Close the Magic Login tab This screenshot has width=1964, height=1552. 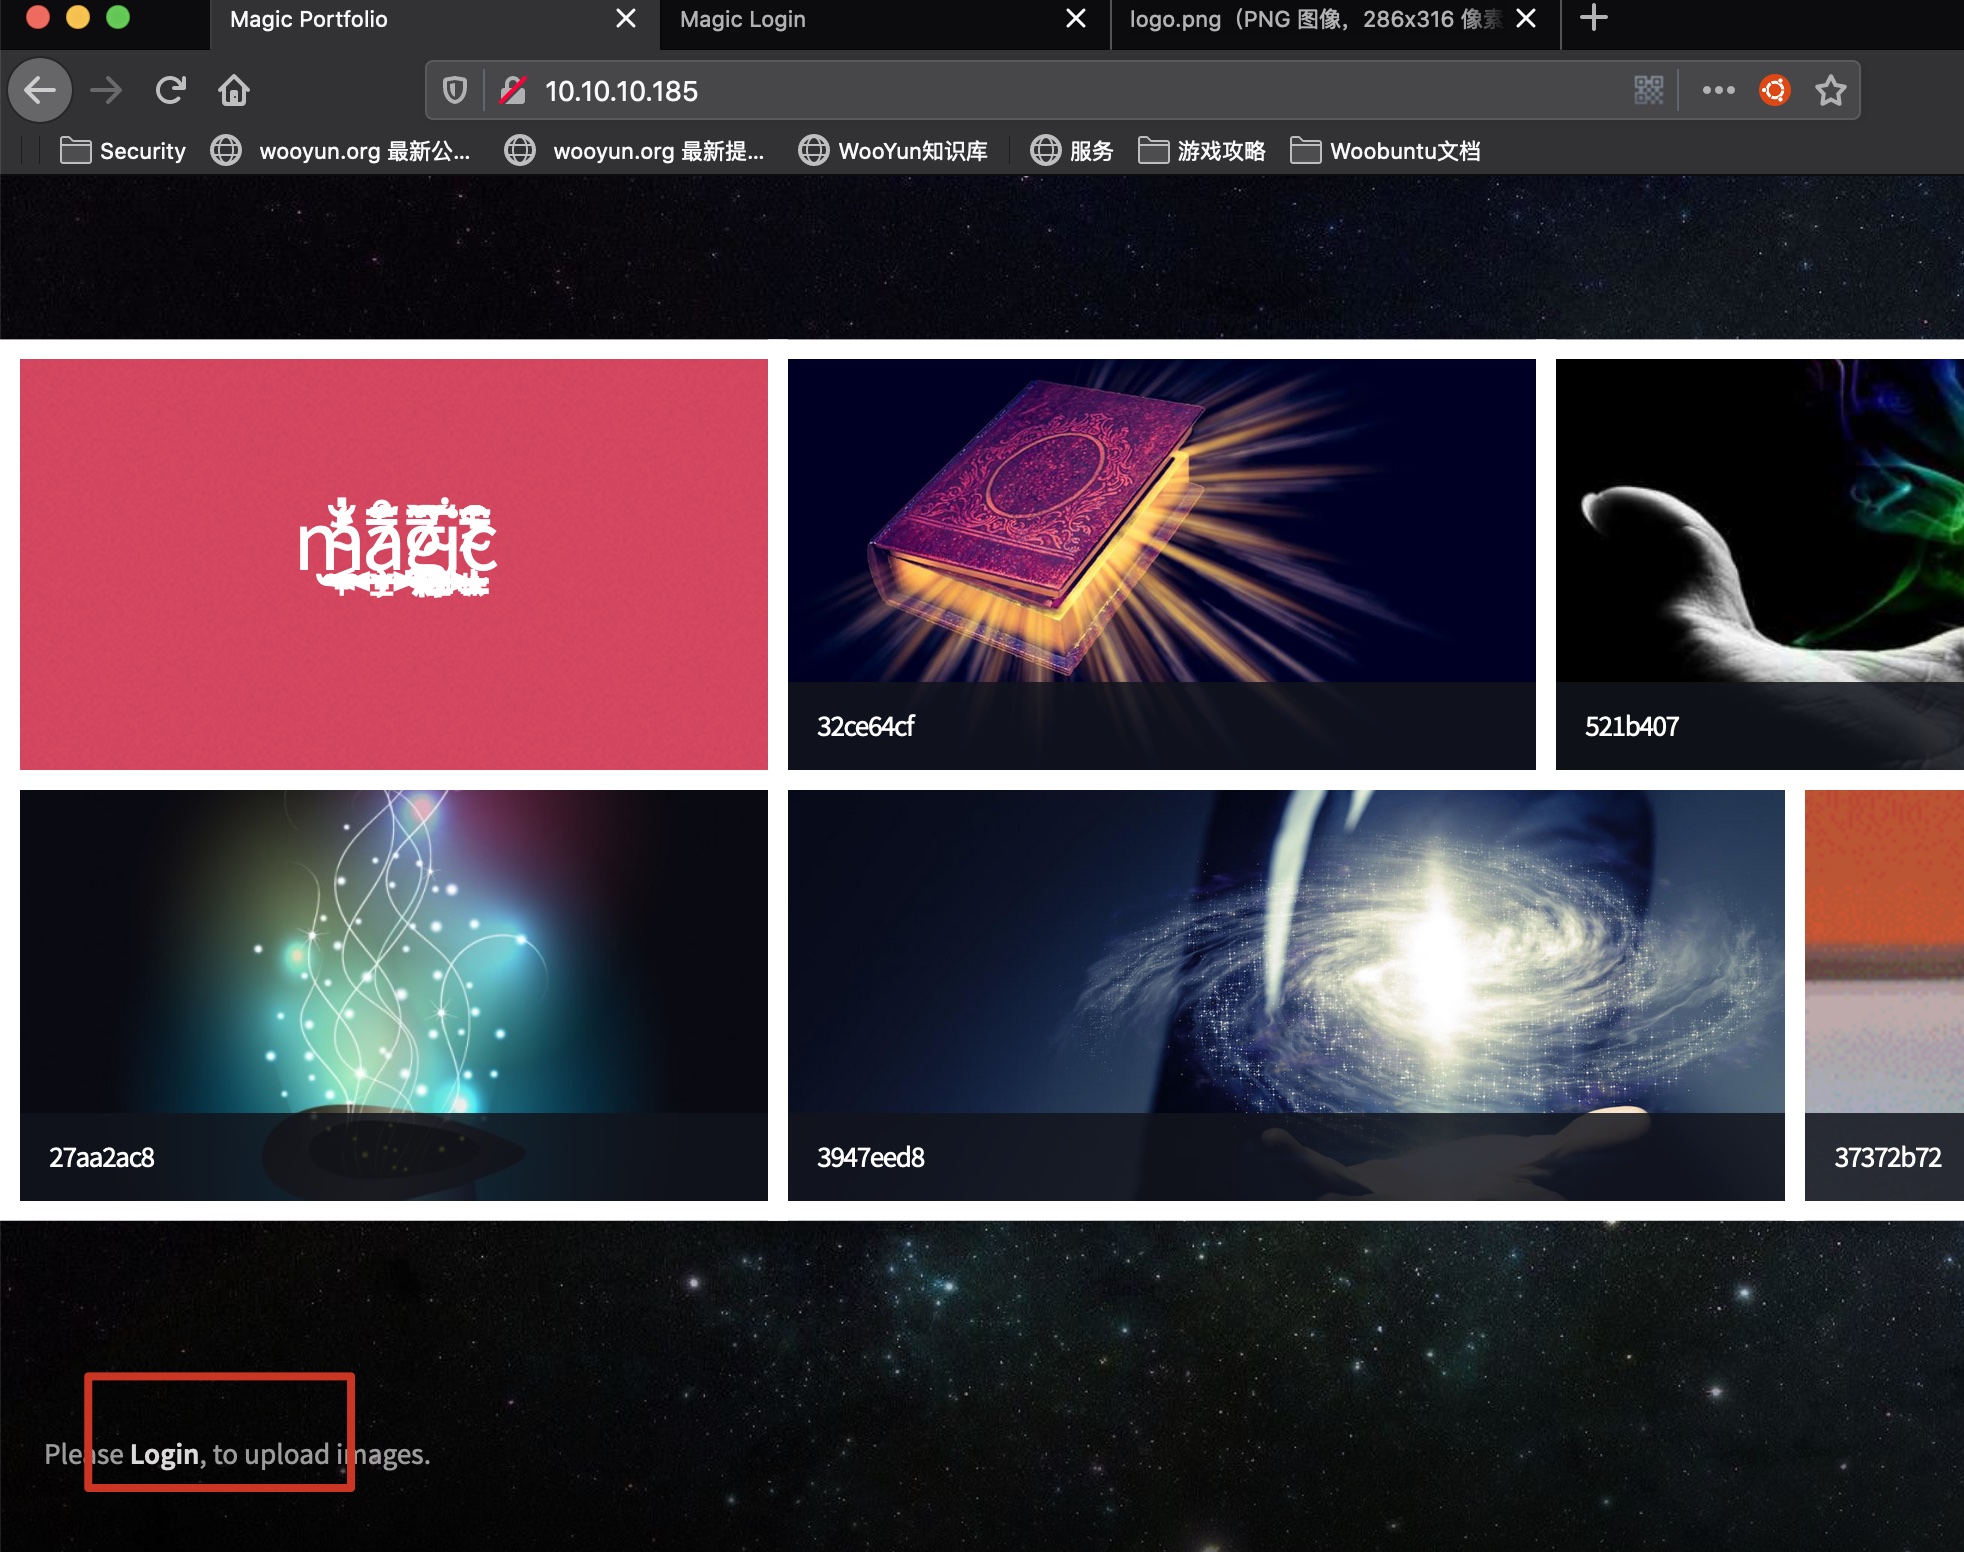pos(1076,19)
